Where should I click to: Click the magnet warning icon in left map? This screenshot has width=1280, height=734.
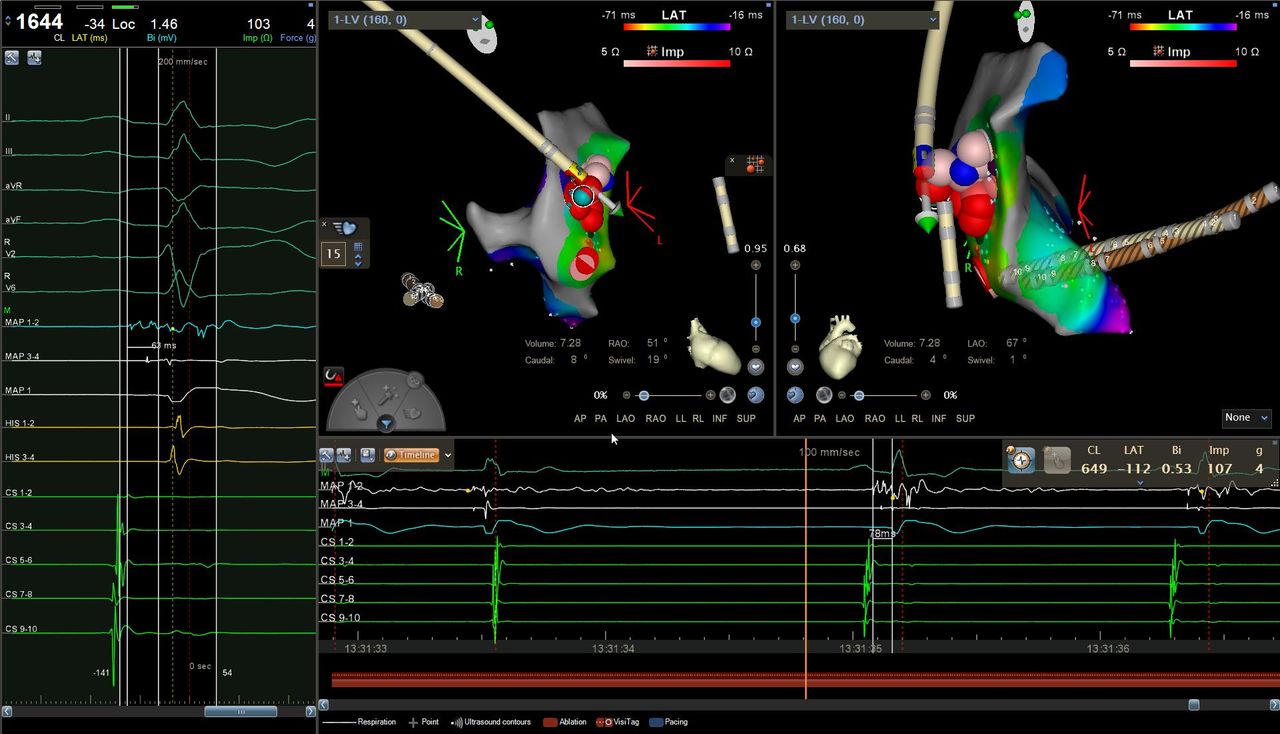(x=333, y=378)
